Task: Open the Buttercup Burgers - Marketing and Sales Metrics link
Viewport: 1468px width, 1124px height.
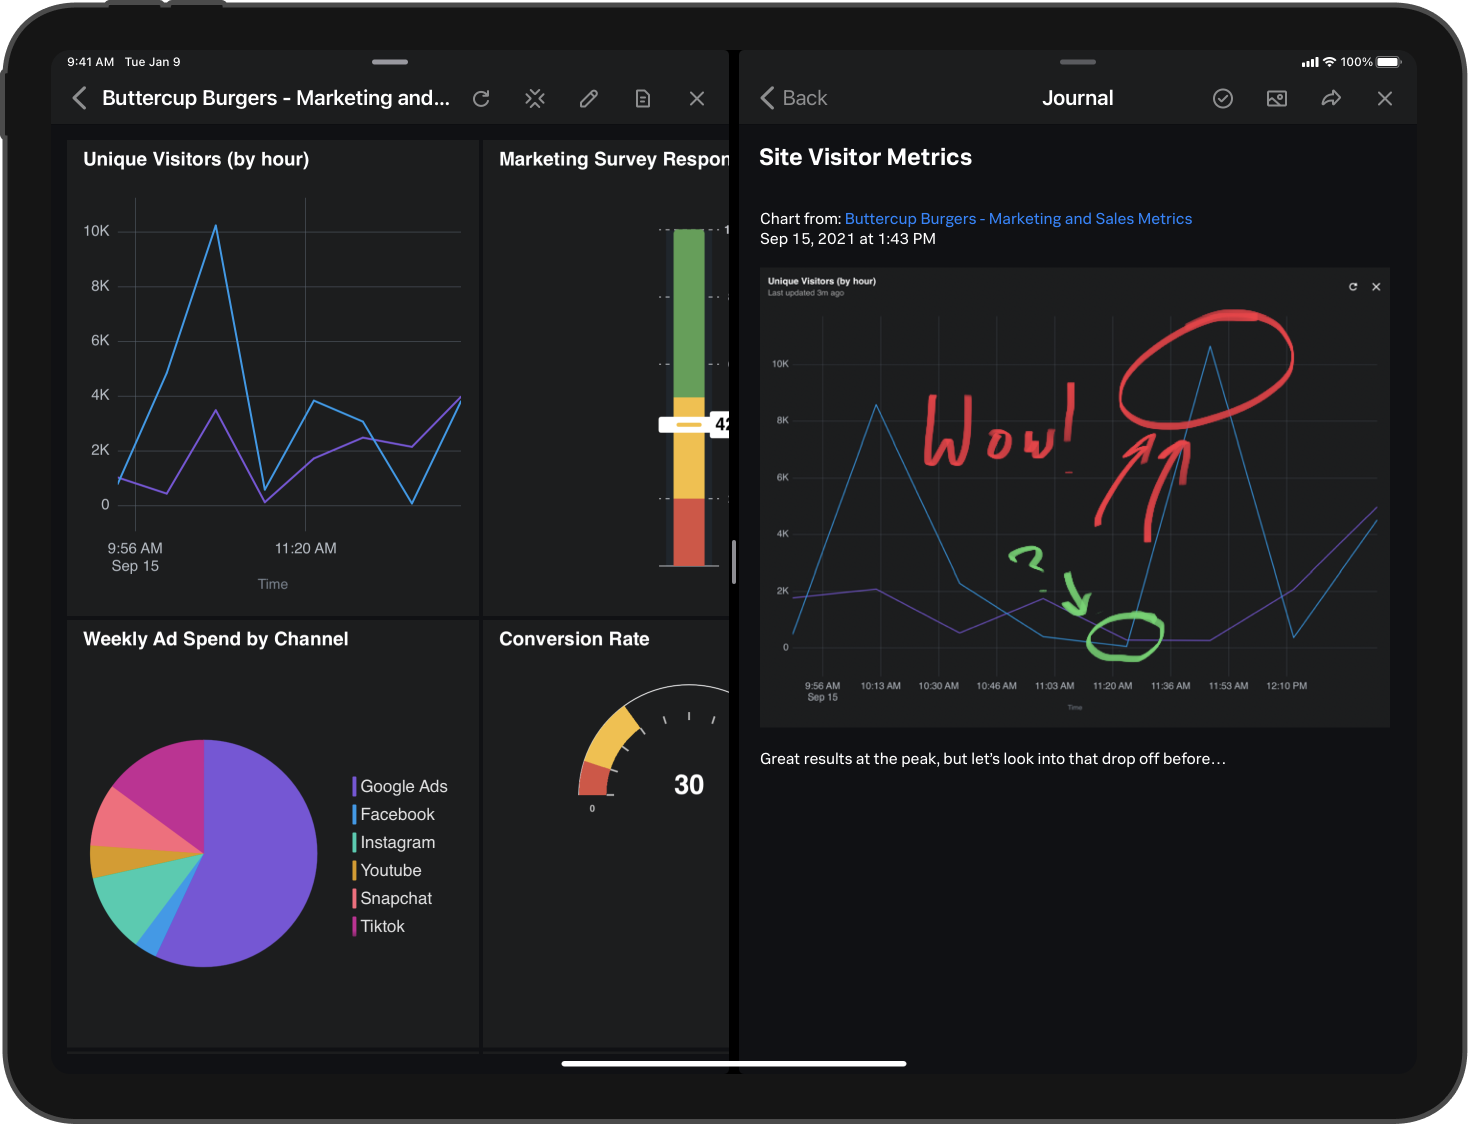Action: coord(1018,218)
